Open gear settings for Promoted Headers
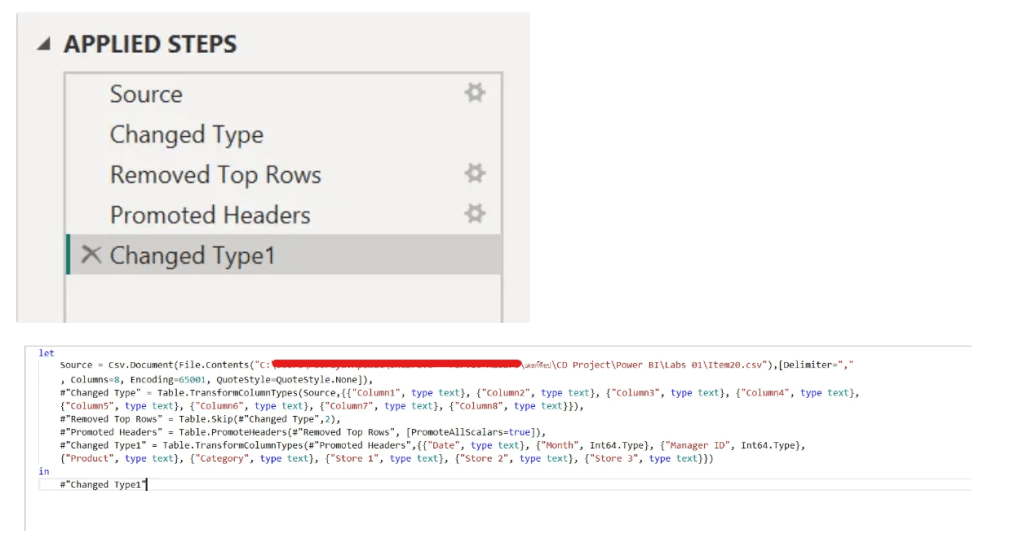 tap(474, 214)
